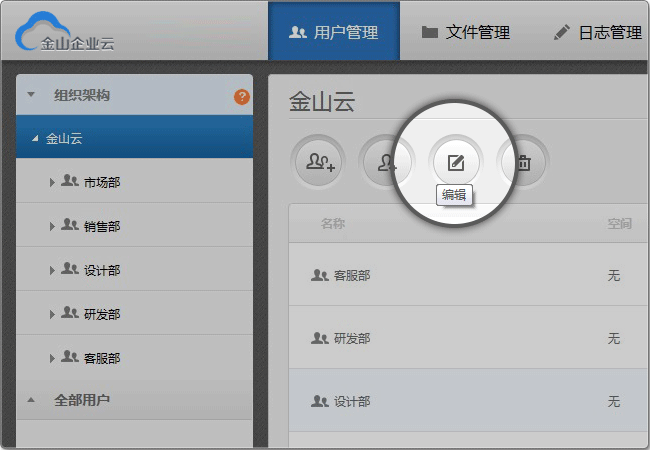
Task: Click the 金山云 page title heading
Action: pyautogui.click(x=322, y=102)
